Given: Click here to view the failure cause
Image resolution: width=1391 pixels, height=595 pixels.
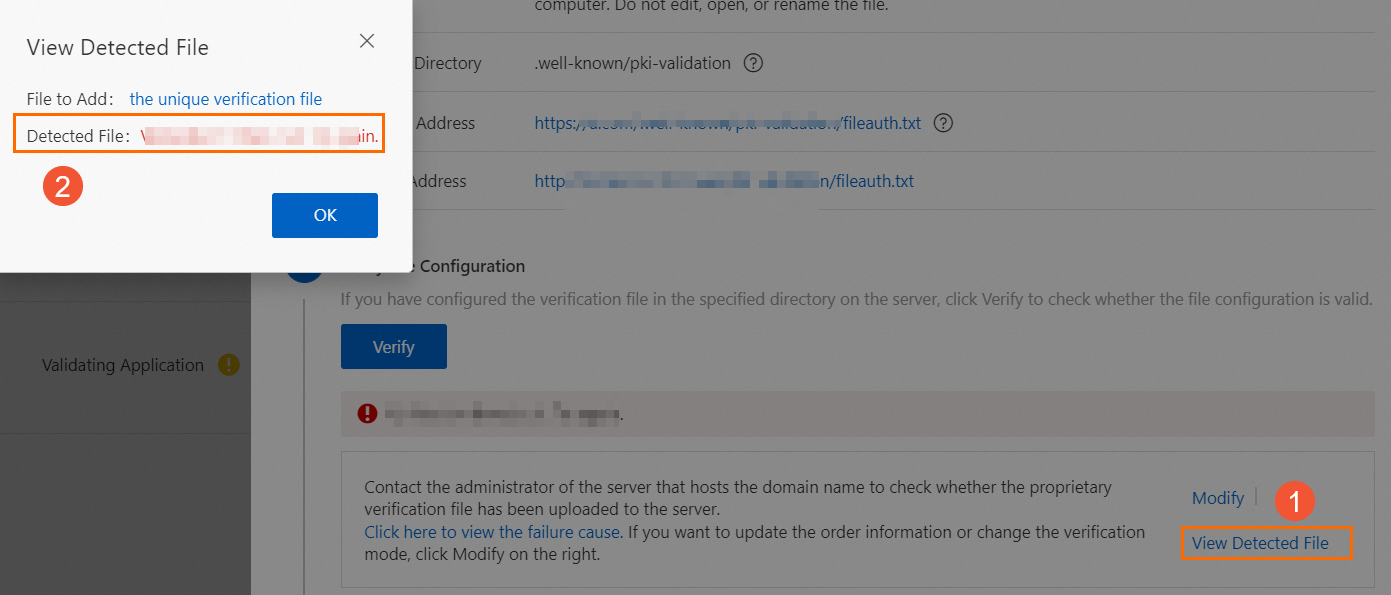Looking at the screenshot, I should point(492,532).
